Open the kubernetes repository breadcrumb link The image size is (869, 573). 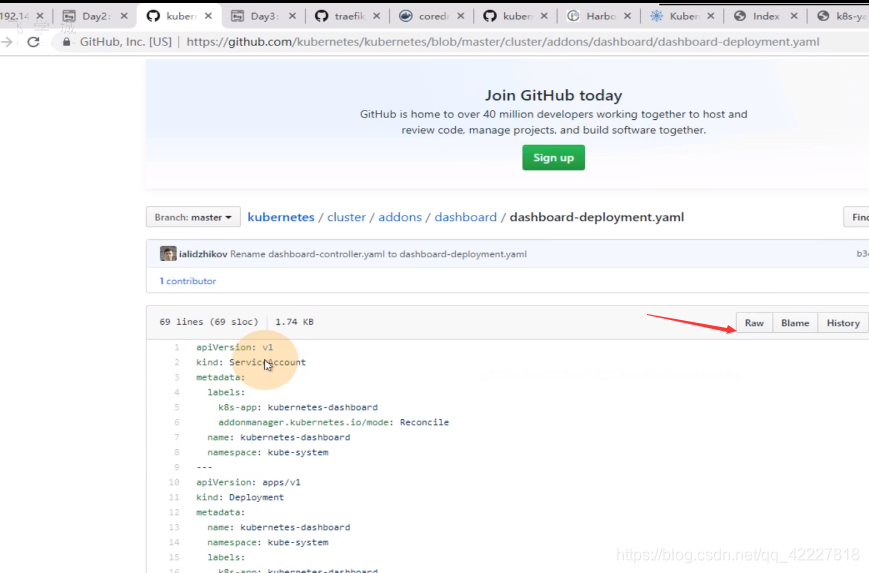click(281, 217)
